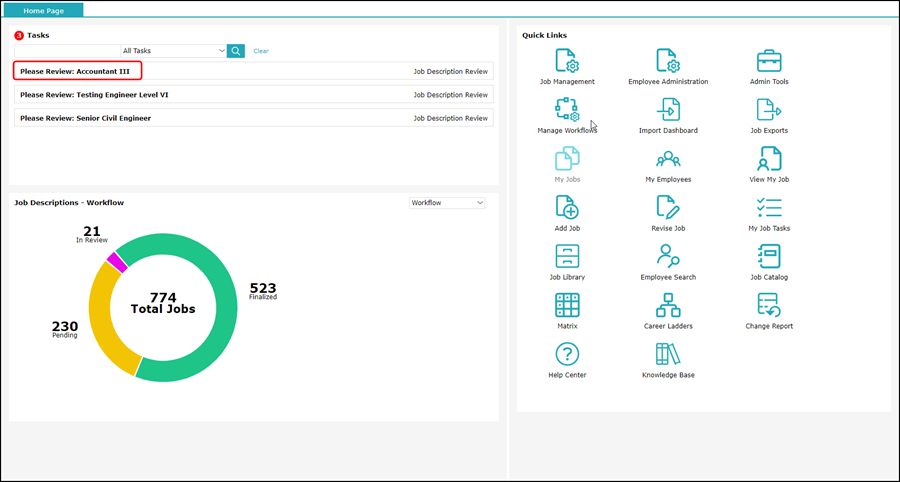Open the Please Review: Accountant III task
This screenshot has width=900, height=482.
pyautogui.click(x=77, y=71)
